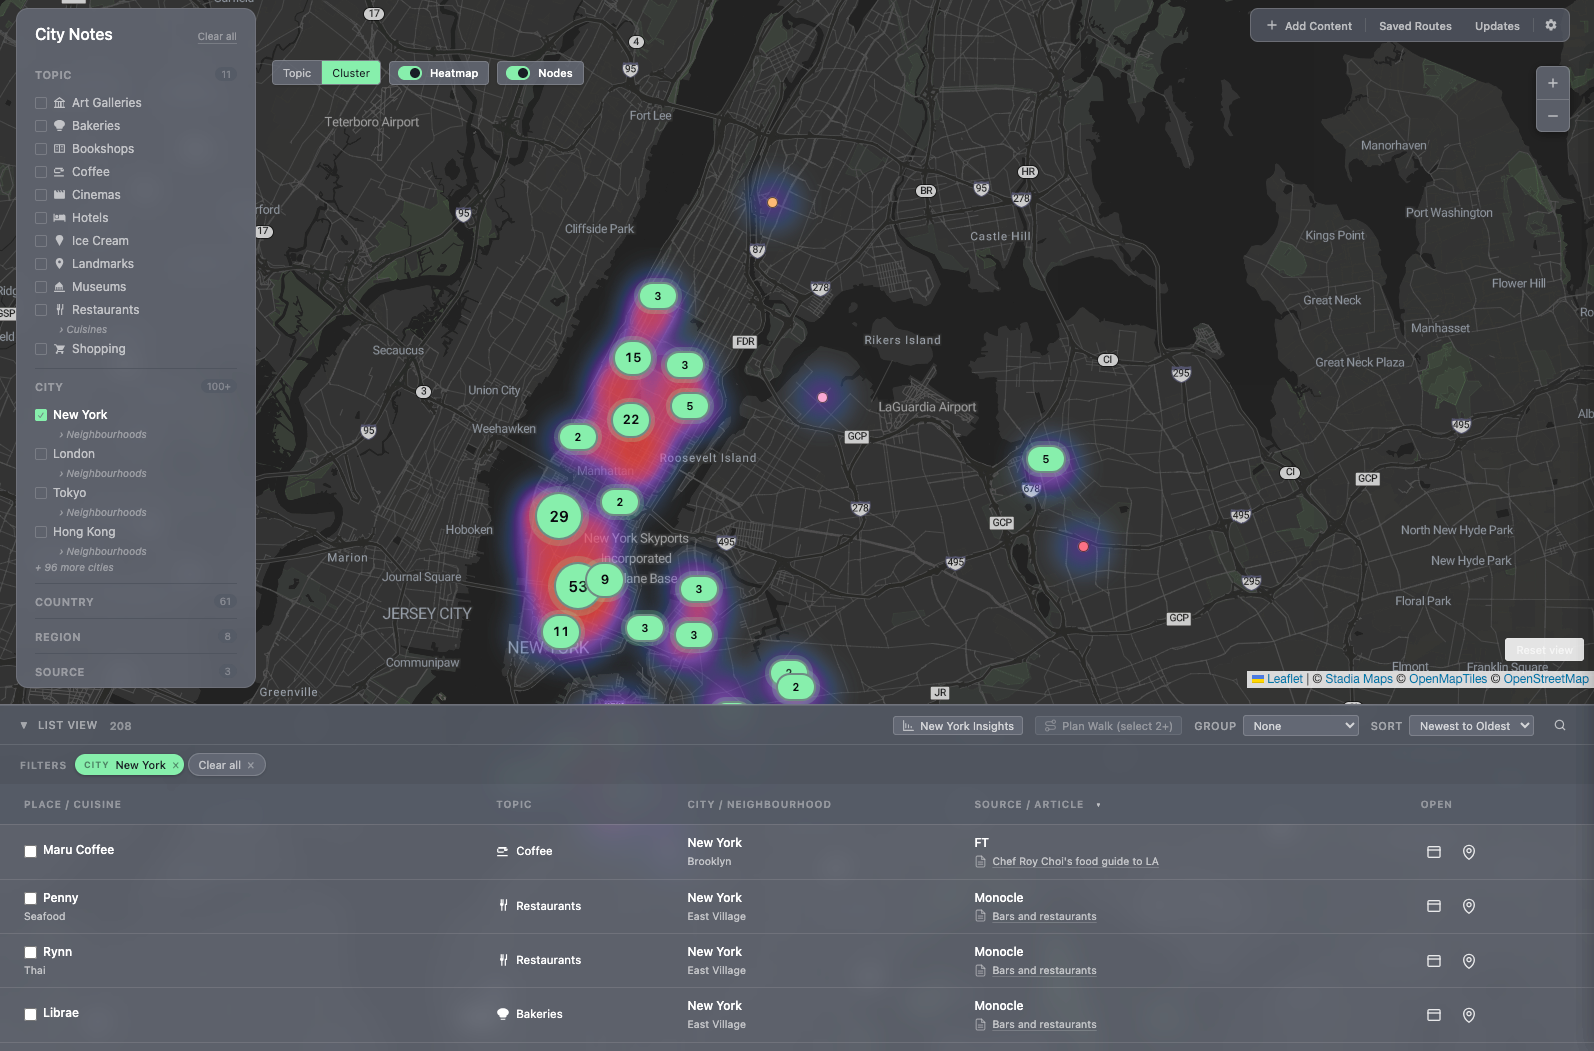Locate Librae with map pin icon
This screenshot has width=1594, height=1051.
pos(1469,1015)
